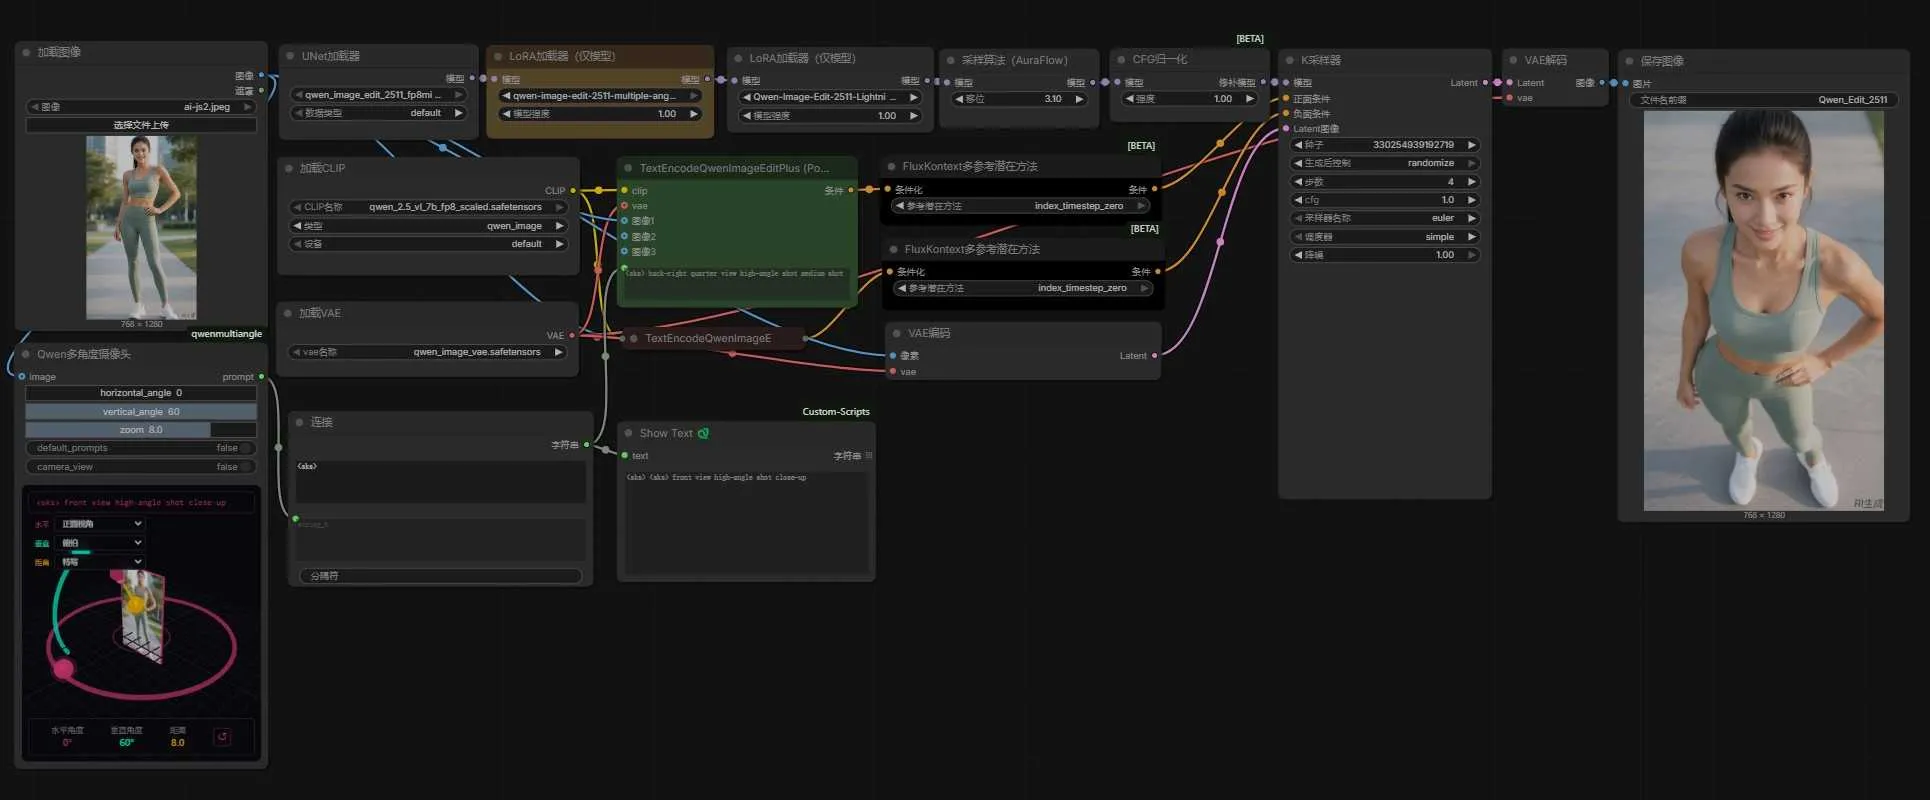This screenshot has width=1930, height=800.
Task: Click the collapse dot on the 保存图像 node
Action: click(1629, 61)
